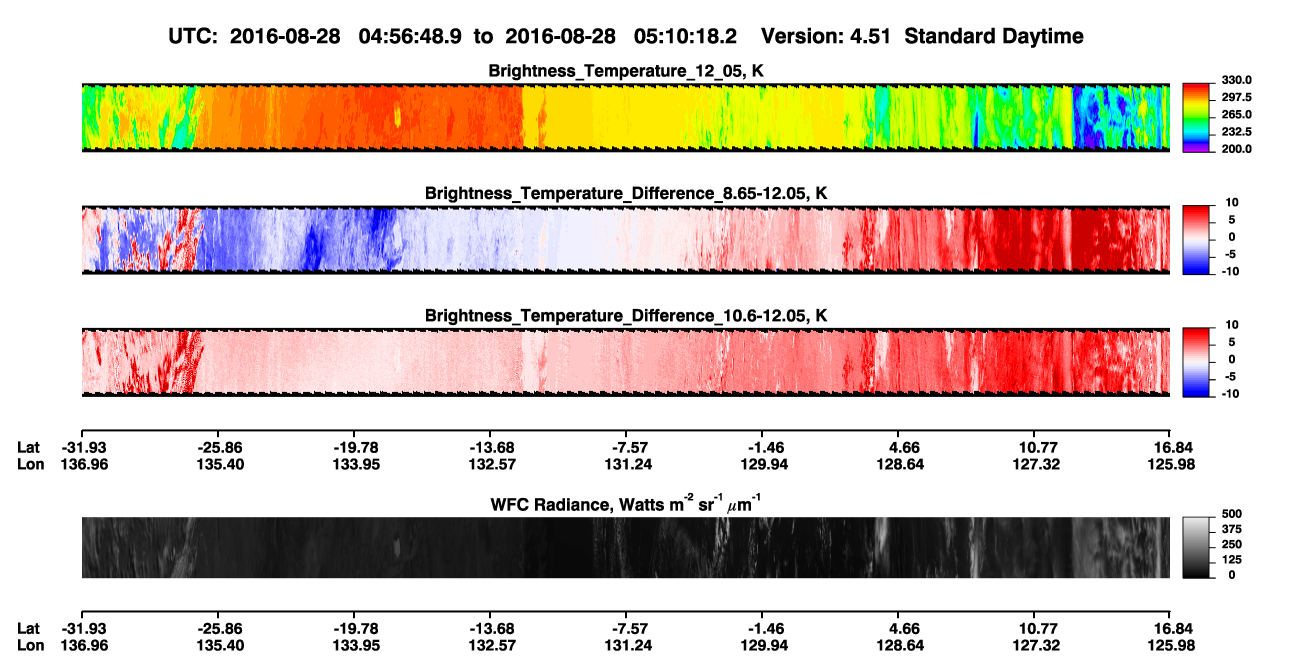Select the 8.65-12.05 difference image strip
The width and height of the screenshot is (1300, 667).
(x=625, y=240)
